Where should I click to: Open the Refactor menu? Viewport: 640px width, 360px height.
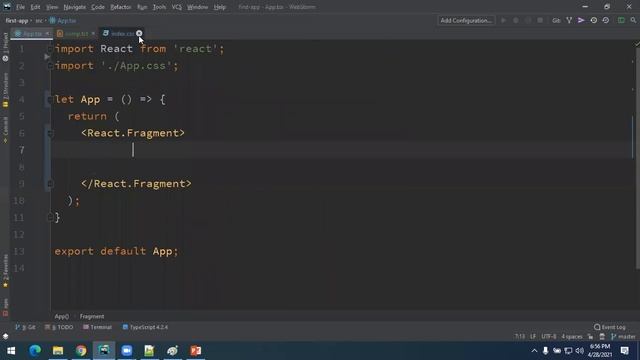coord(120,7)
